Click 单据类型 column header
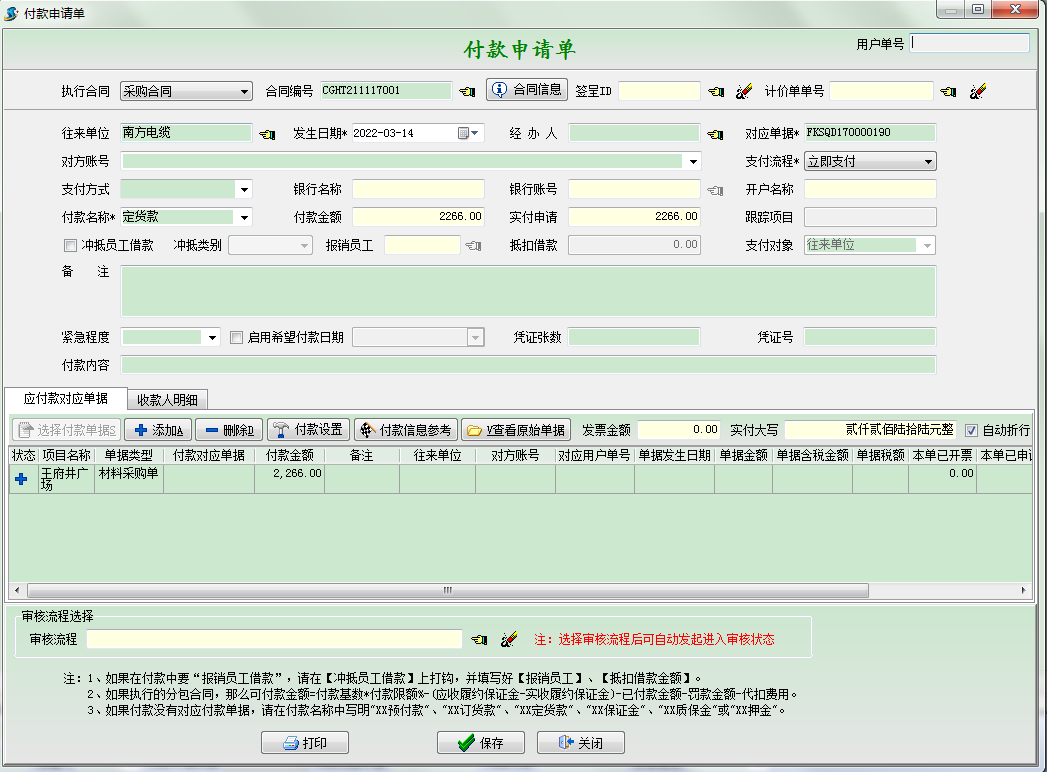This screenshot has width=1047, height=772. tap(129, 455)
